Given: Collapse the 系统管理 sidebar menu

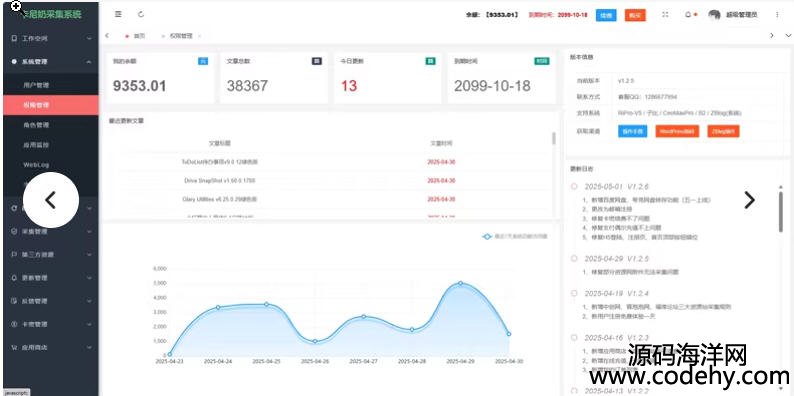Looking at the screenshot, I should coord(51,61).
